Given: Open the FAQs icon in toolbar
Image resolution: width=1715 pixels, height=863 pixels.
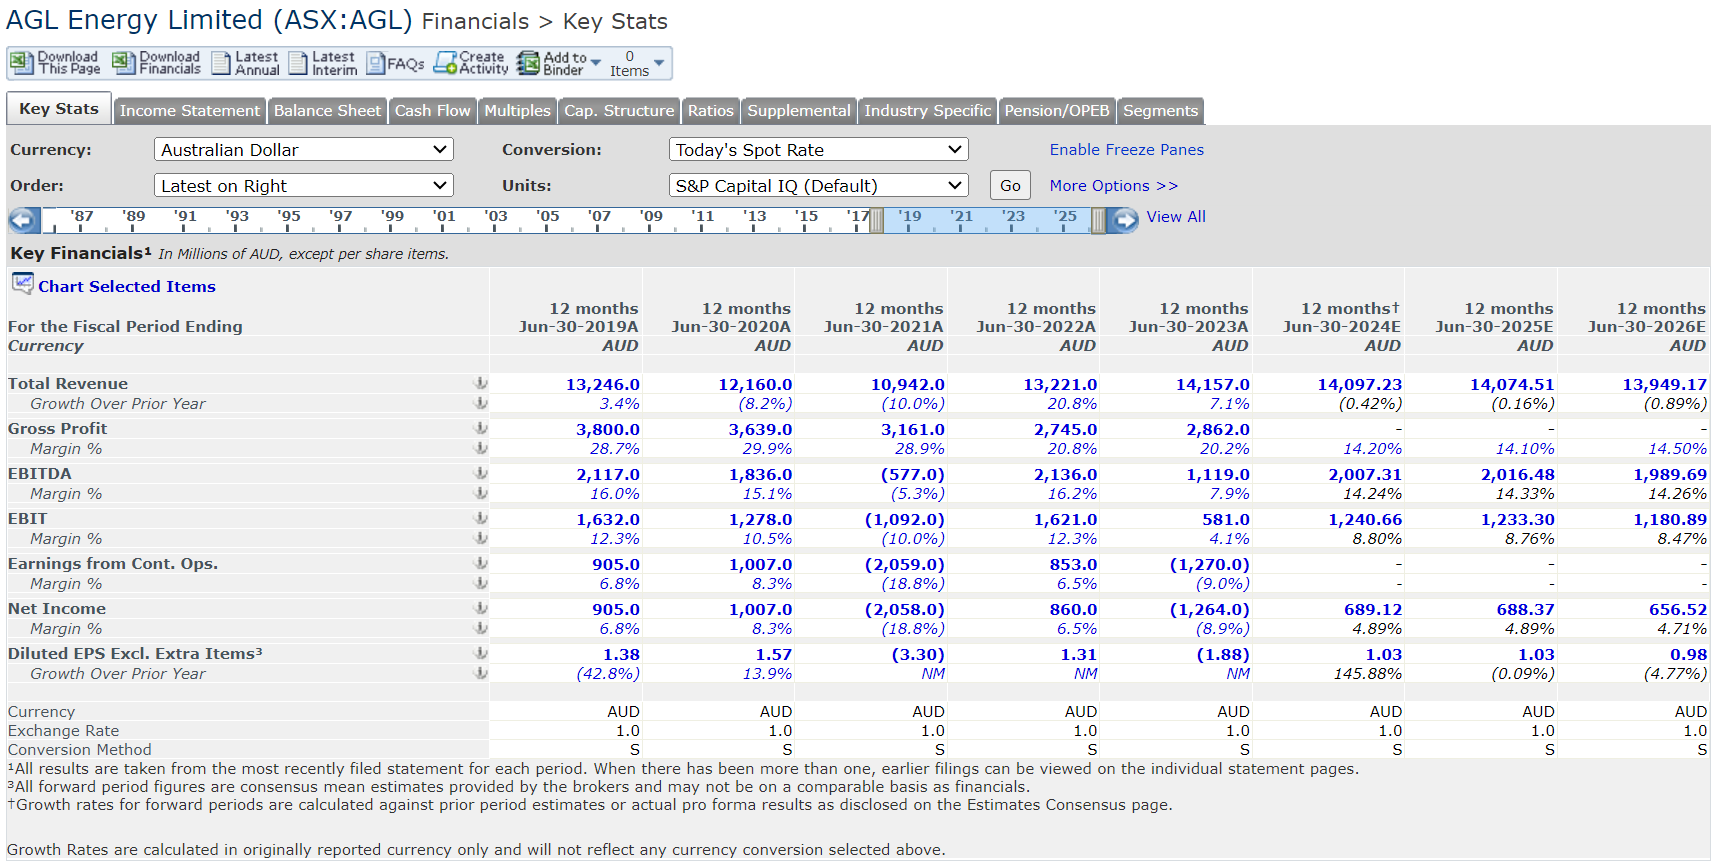Looking at the screenshot, I should coord(376,64).
